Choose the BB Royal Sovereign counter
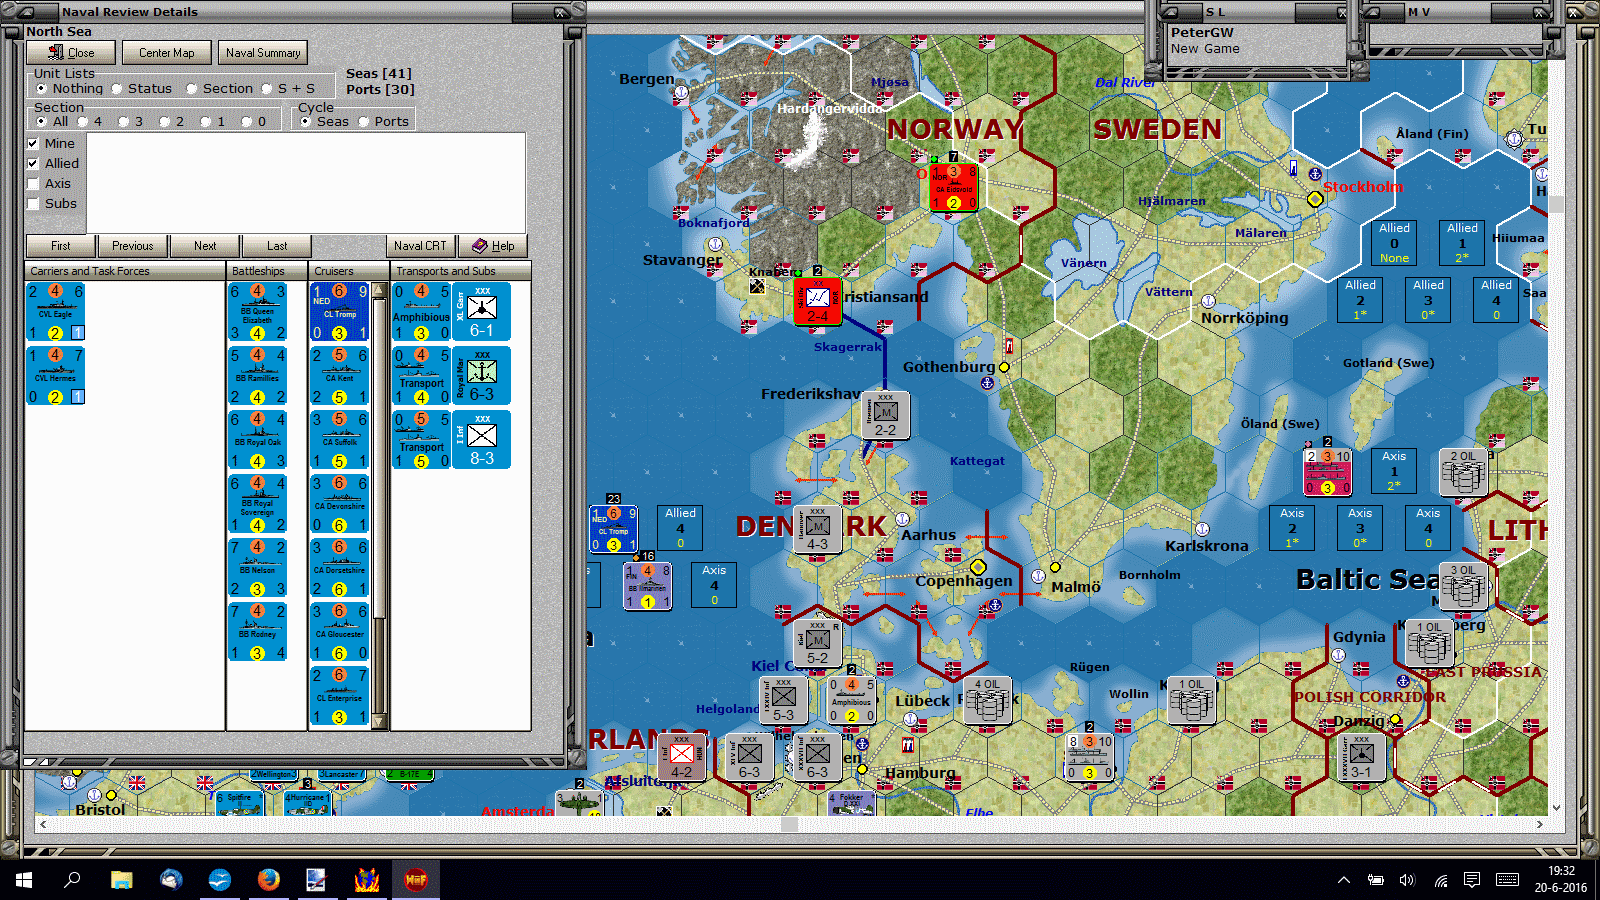Screen dimensions: 1600x900 (258, 504)
